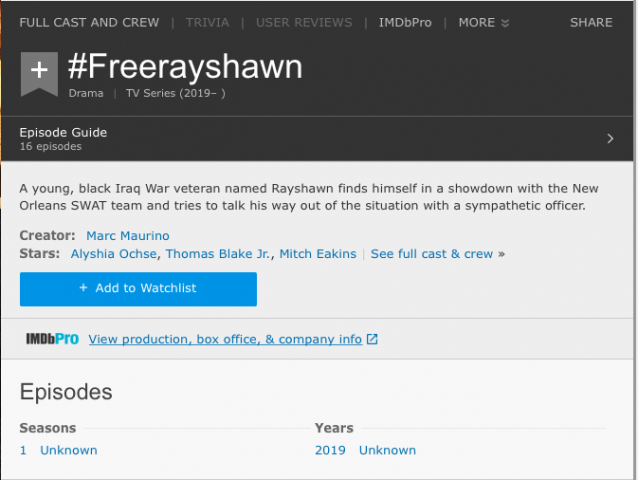Click IMDbPro in the top navigation
638x480 pixels.
point(405,23)
